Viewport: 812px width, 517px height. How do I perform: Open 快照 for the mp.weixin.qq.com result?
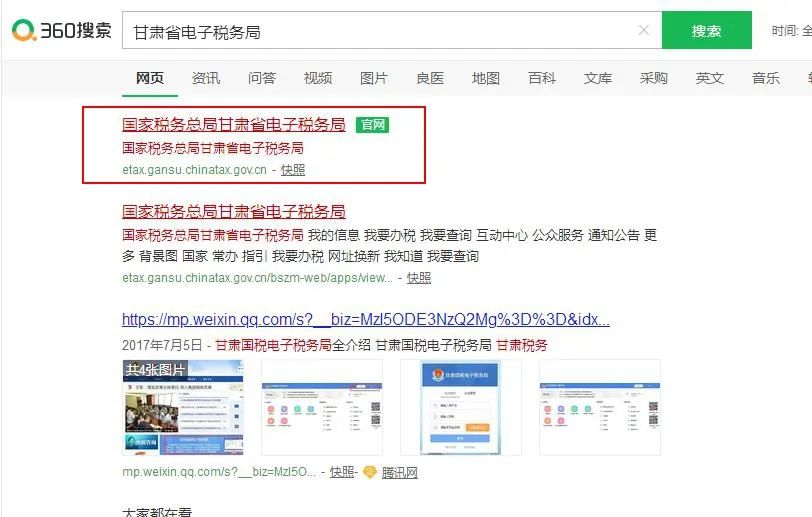[x=342, y=472]
